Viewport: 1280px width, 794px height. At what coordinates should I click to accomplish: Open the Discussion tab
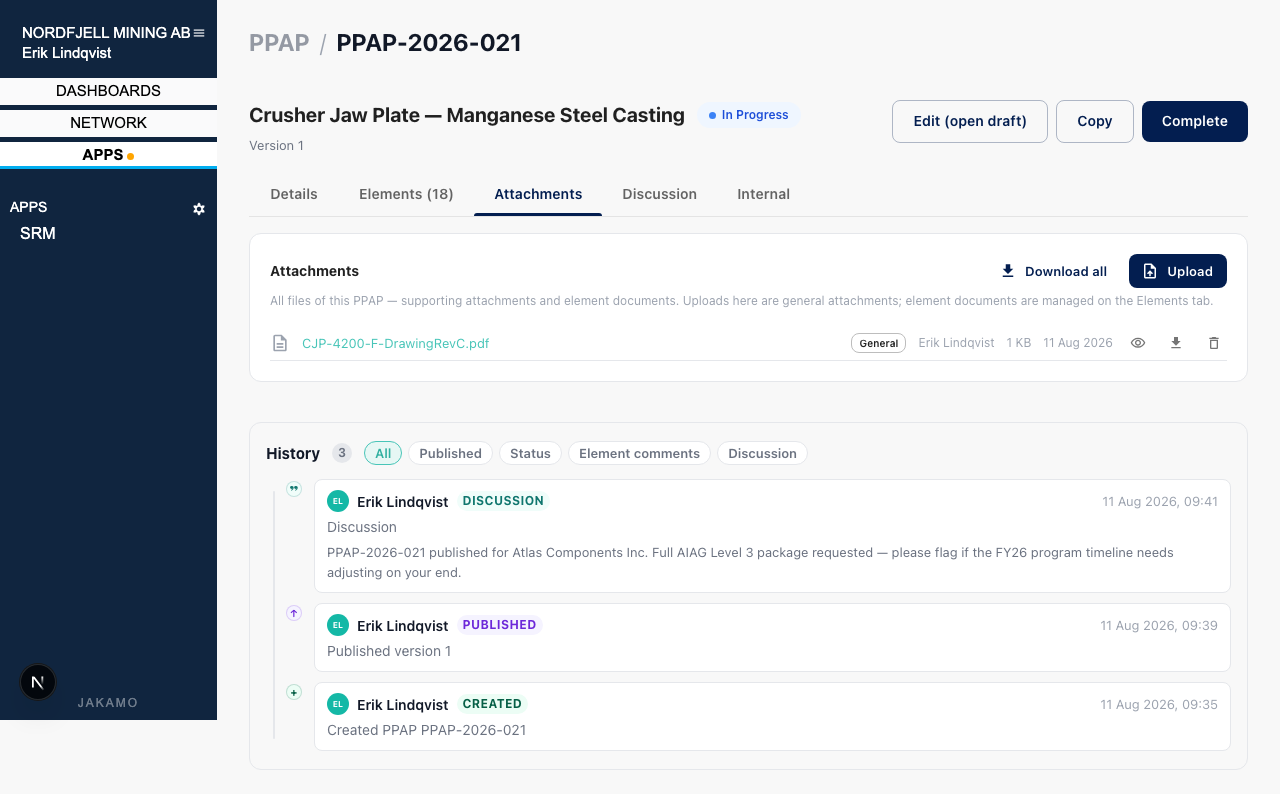point(659,194)
